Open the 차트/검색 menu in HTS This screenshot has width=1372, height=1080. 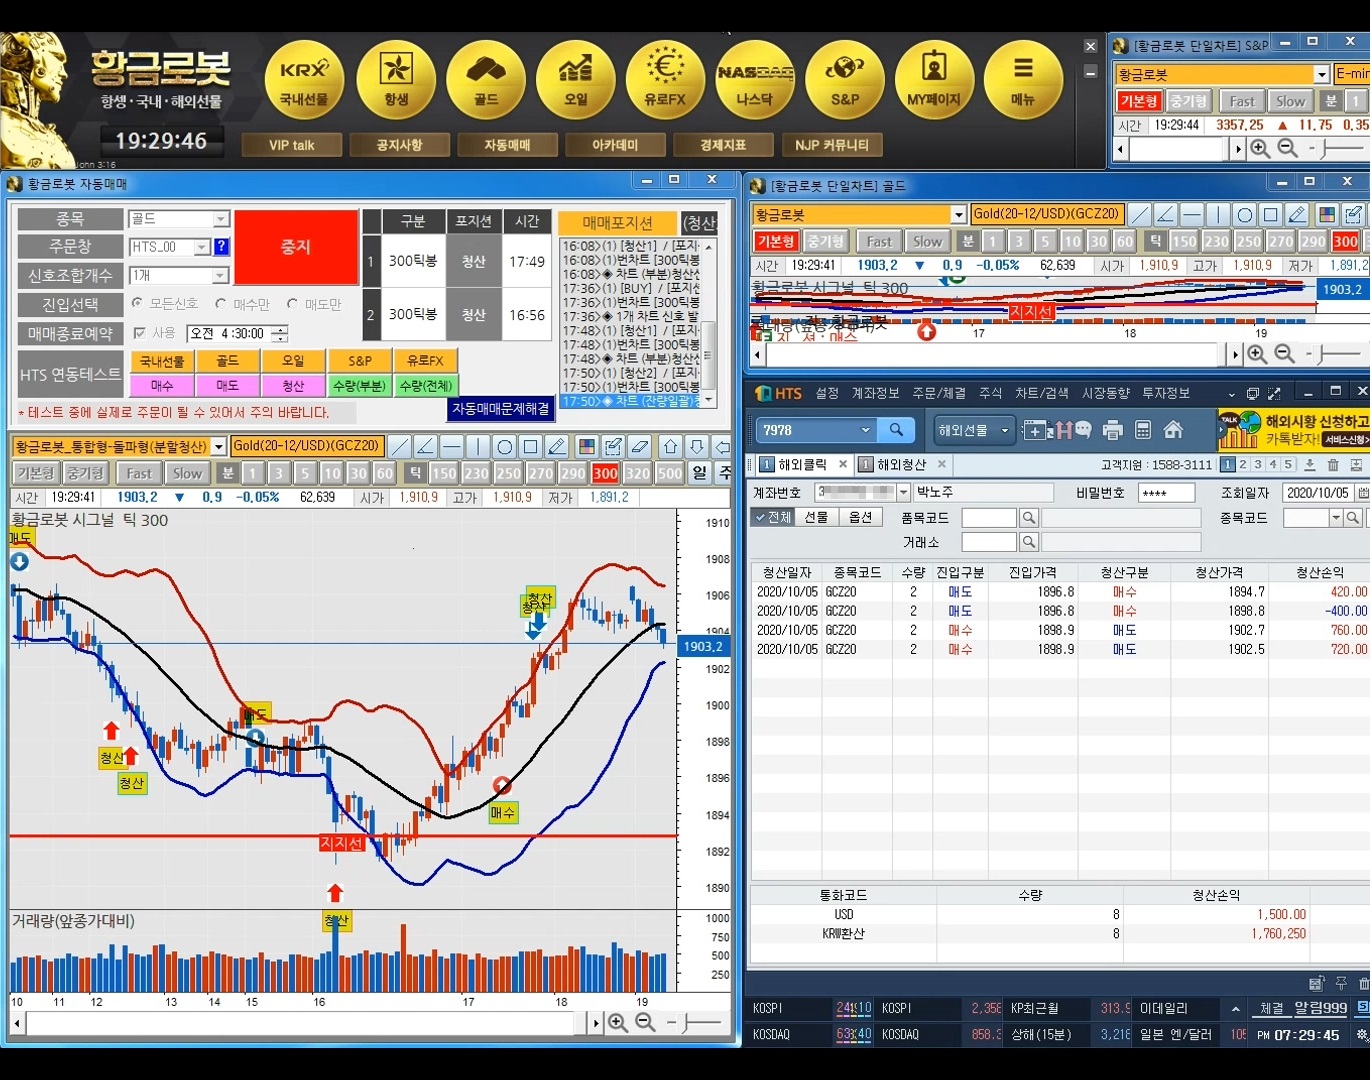(x=1041, y=393)
